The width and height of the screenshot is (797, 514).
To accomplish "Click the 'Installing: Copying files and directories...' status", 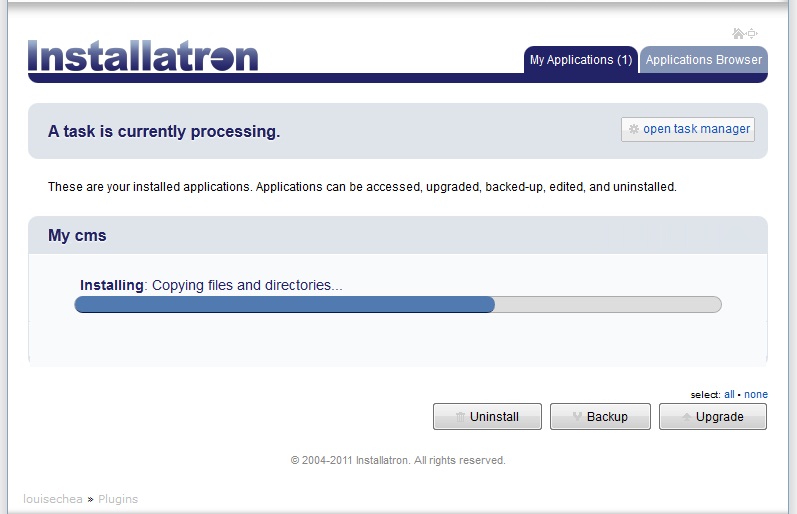I will [211, 285].
